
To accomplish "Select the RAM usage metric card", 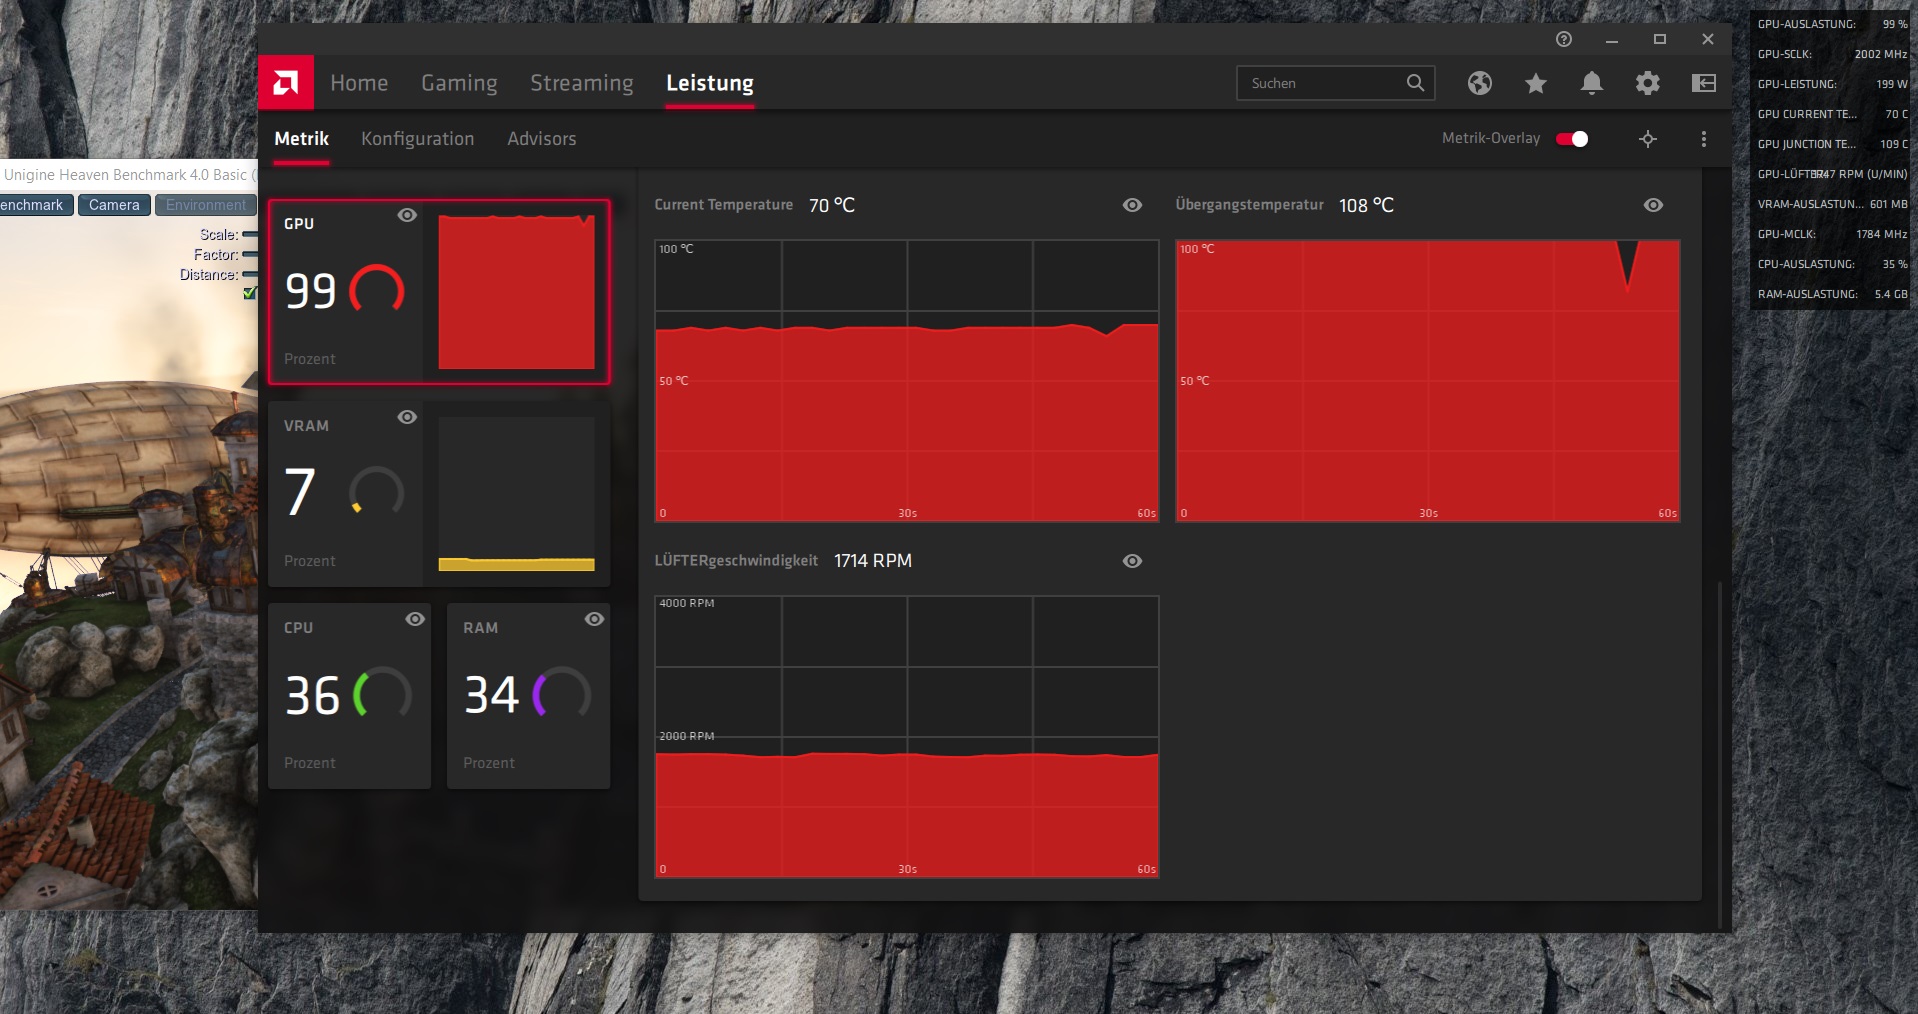I will coord(528,696).
